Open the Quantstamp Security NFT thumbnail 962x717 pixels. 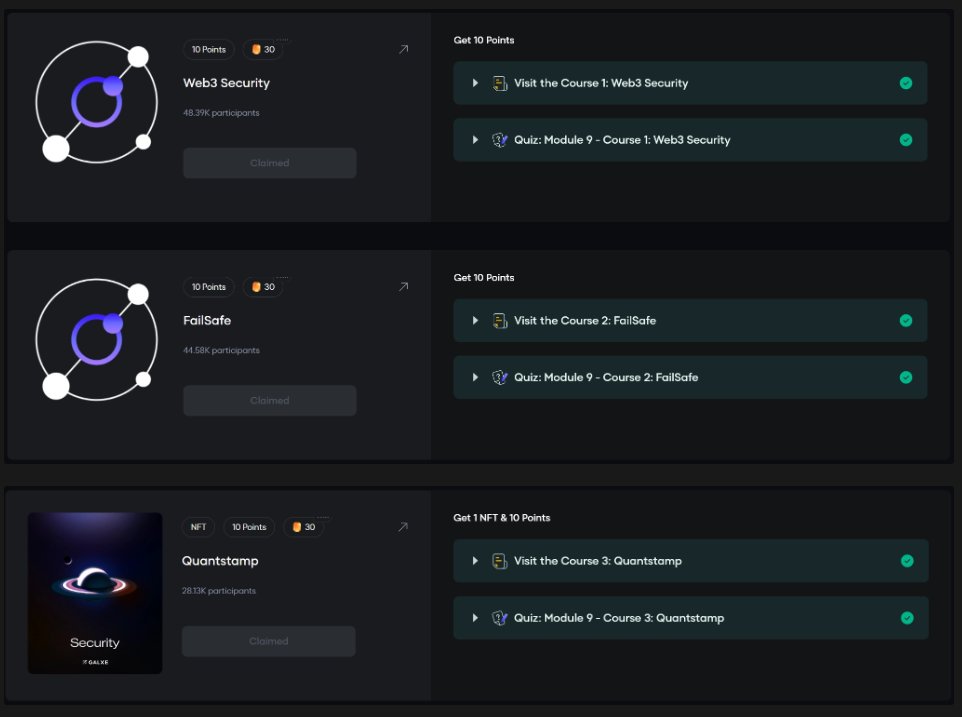click(95, 593)
